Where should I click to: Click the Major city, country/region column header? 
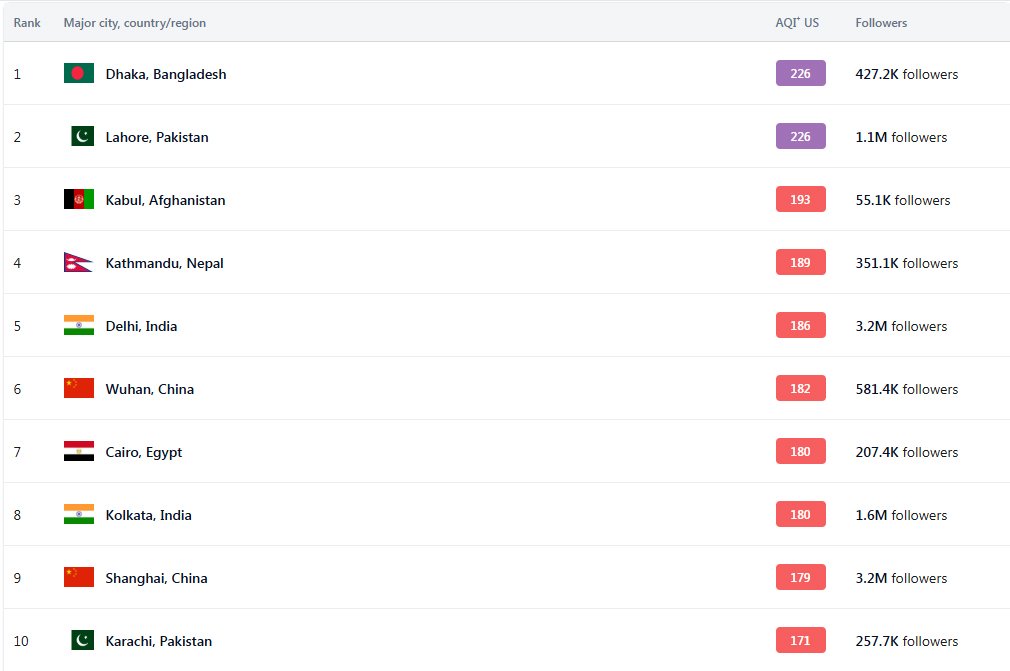click(x=134, y=23)
